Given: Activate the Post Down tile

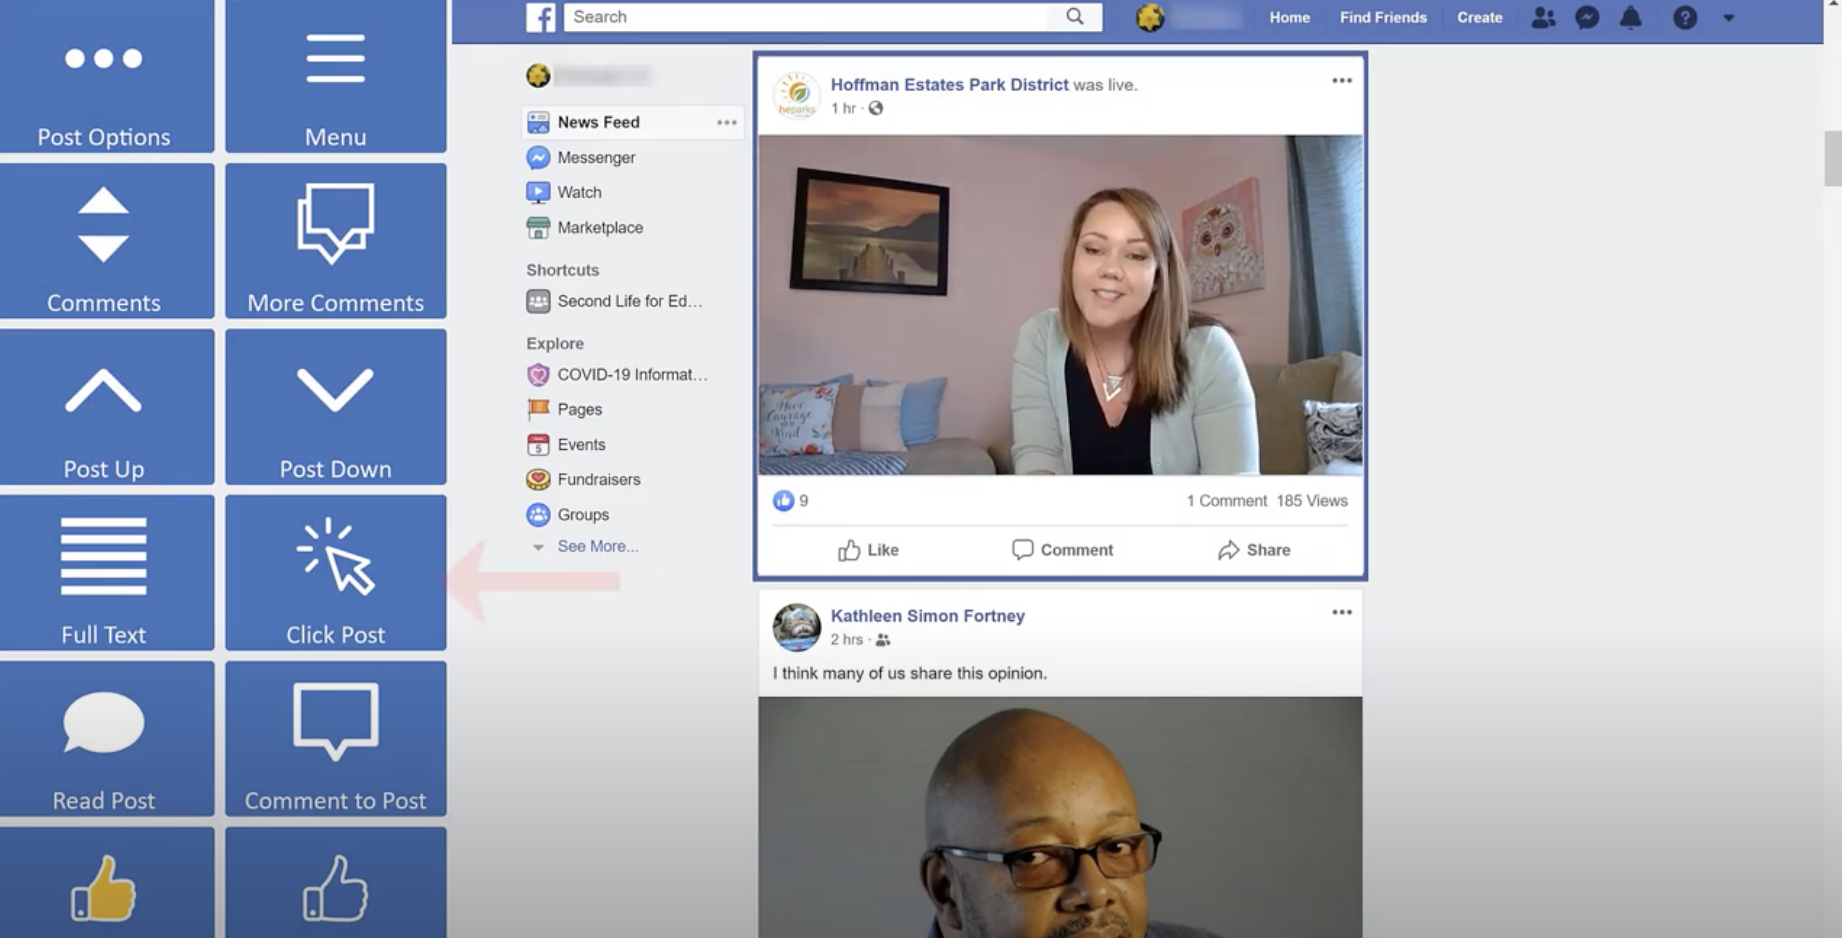Looking at the screenshot, I should click(336, 407).
